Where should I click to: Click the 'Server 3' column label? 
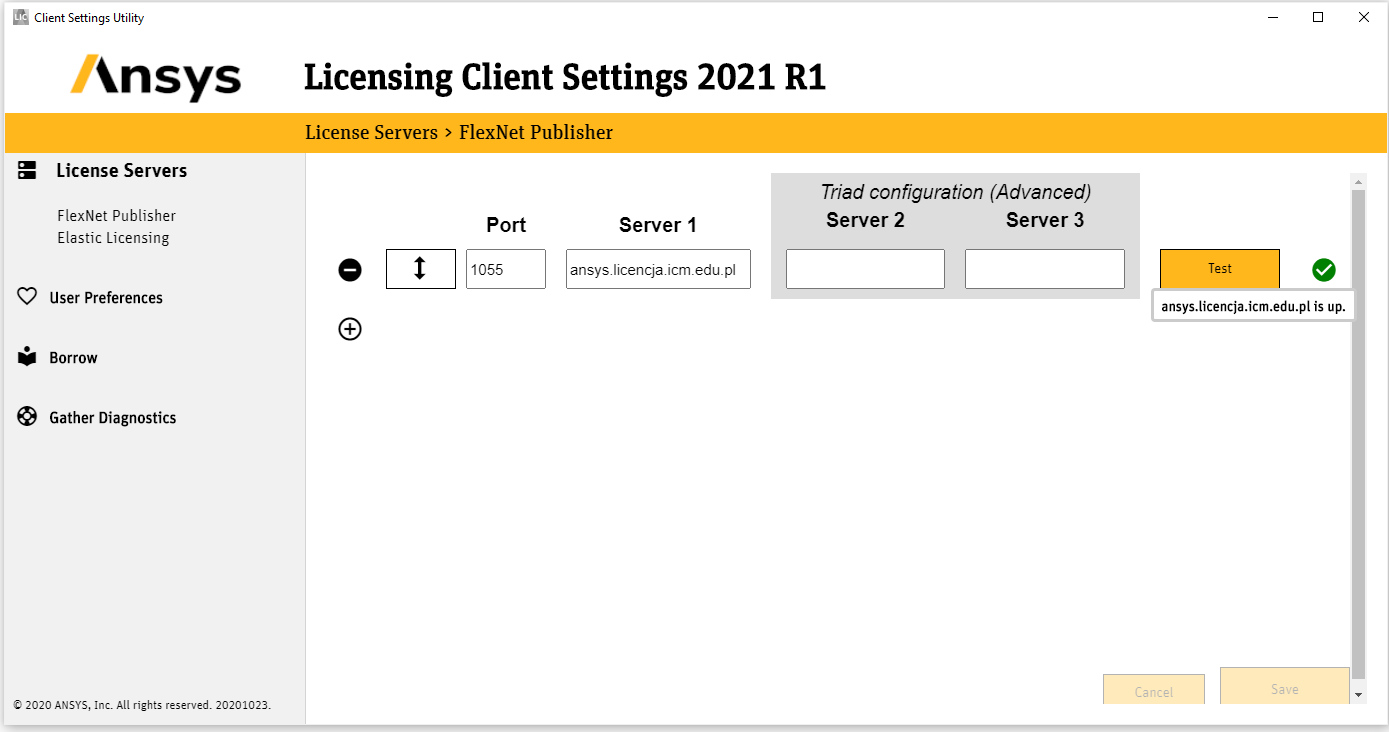click(1045, 220)
